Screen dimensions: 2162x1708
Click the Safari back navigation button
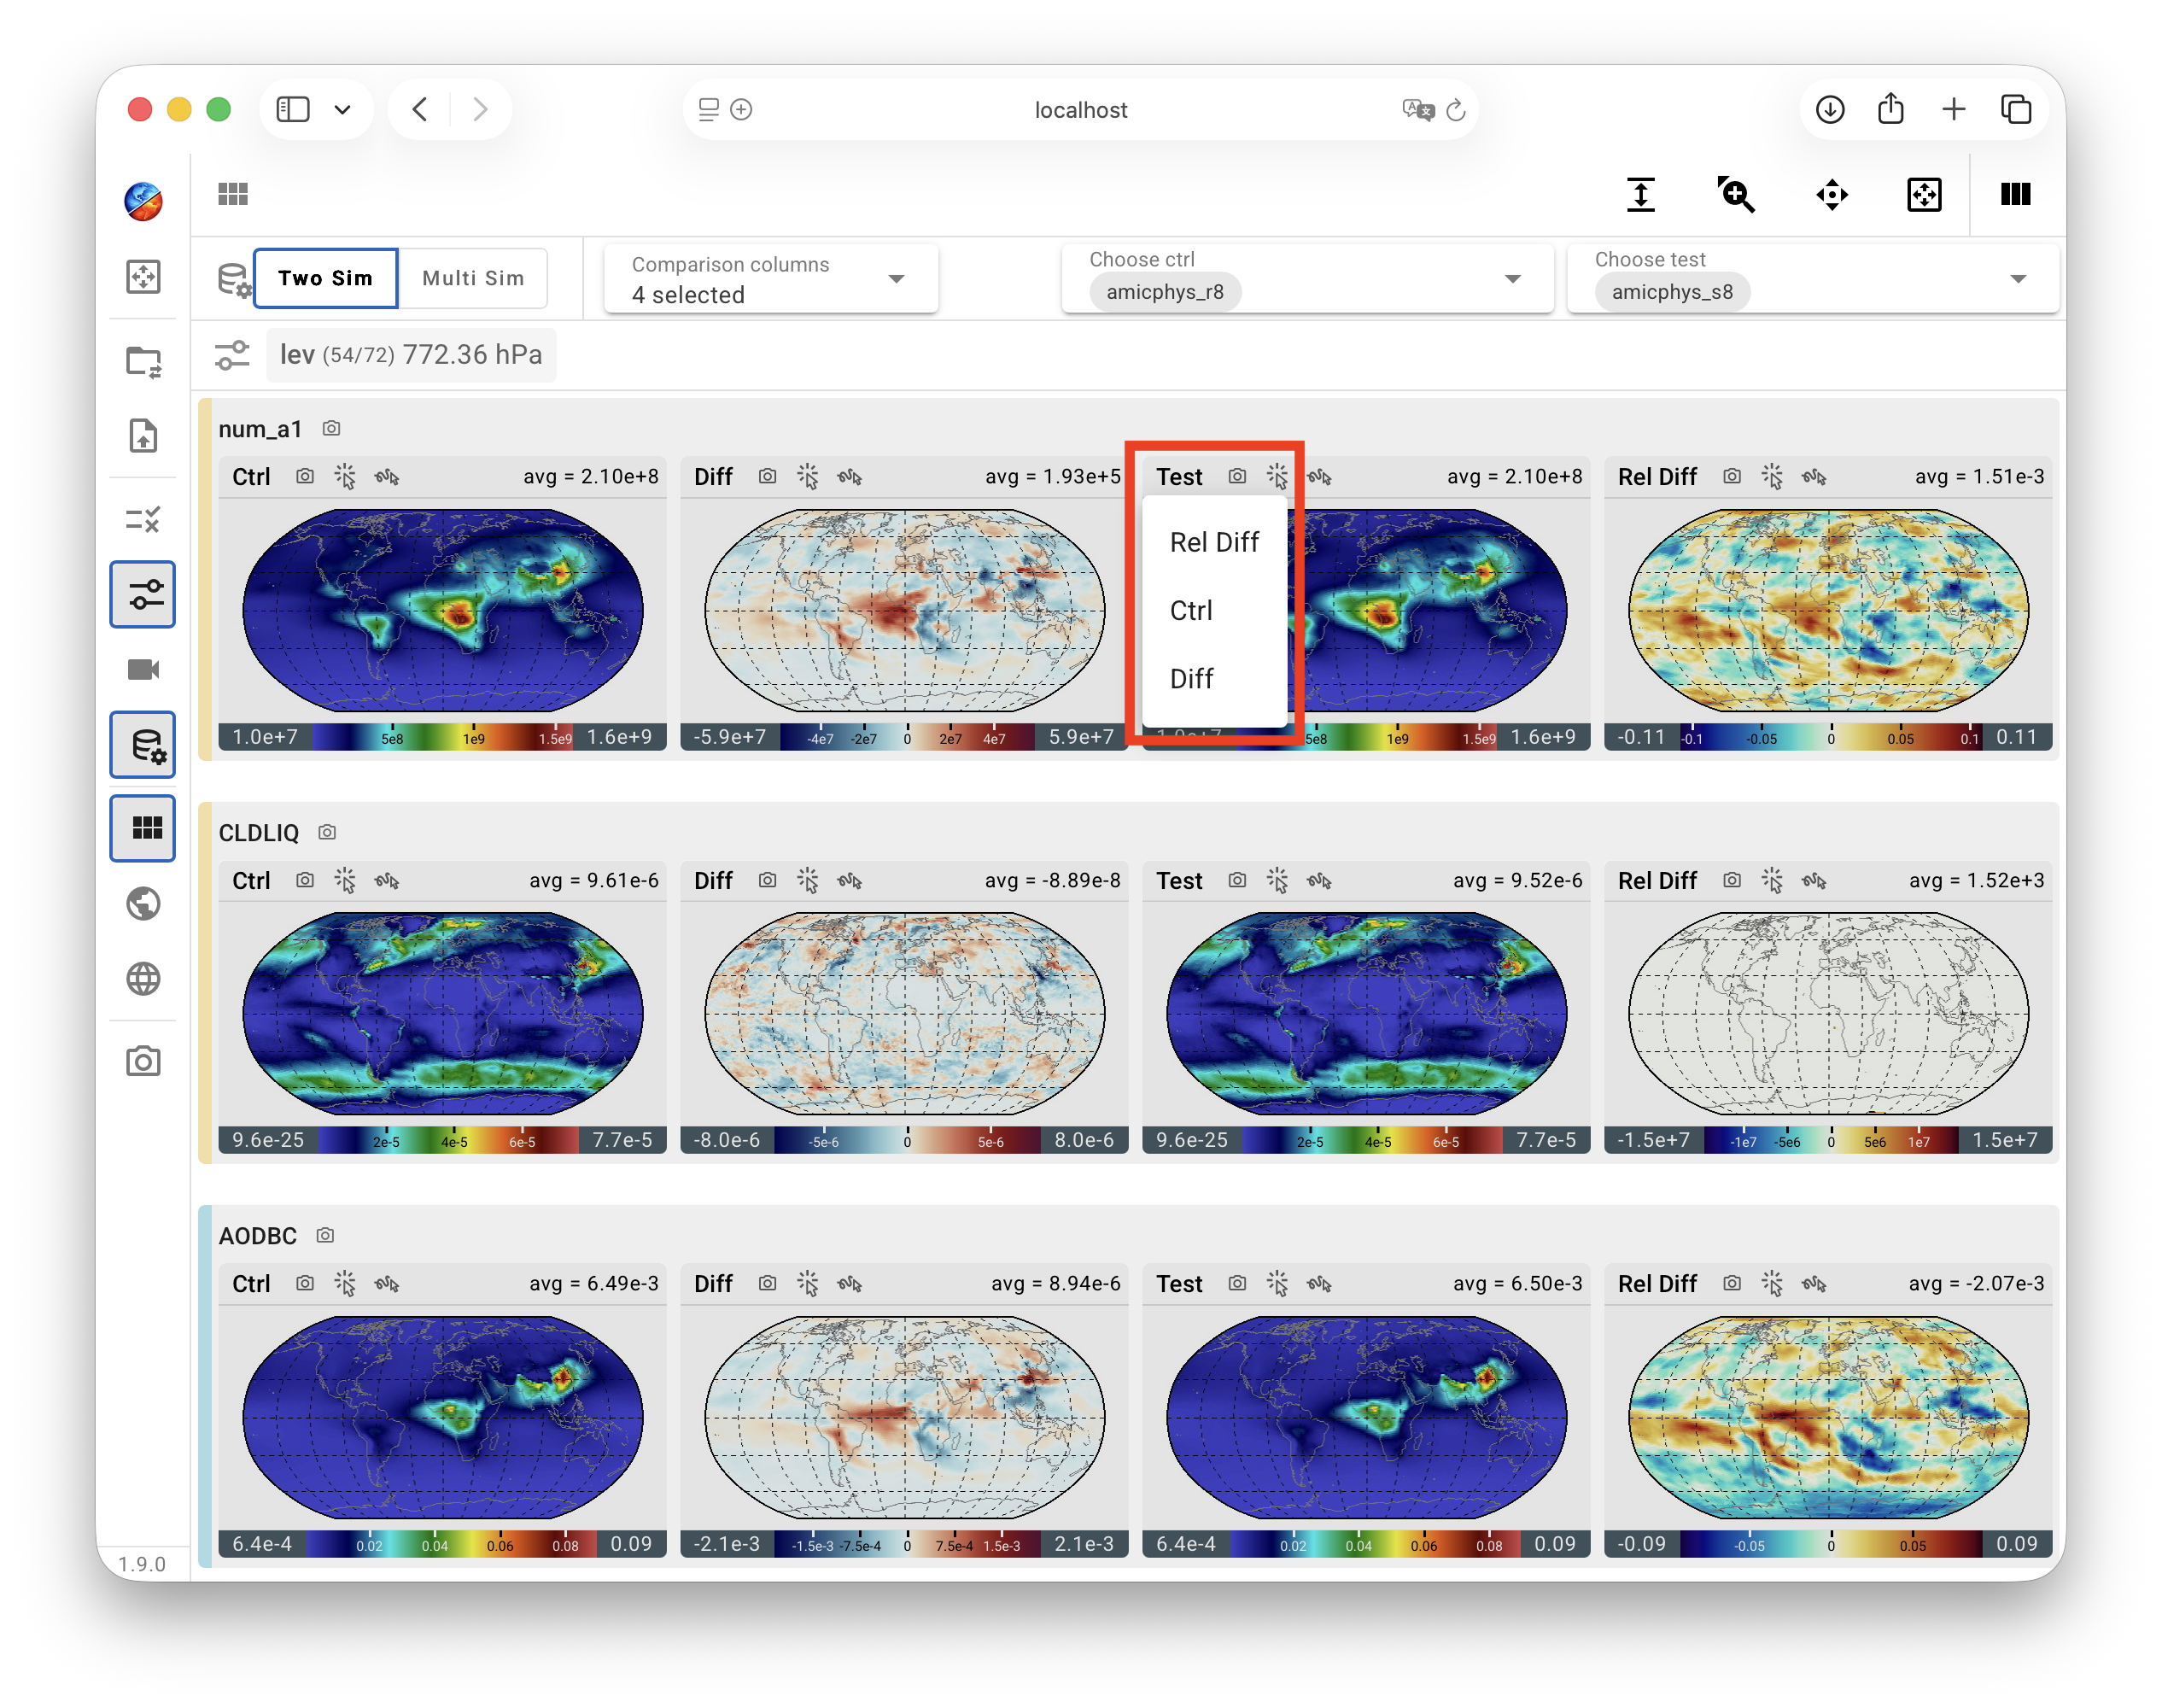420,109
